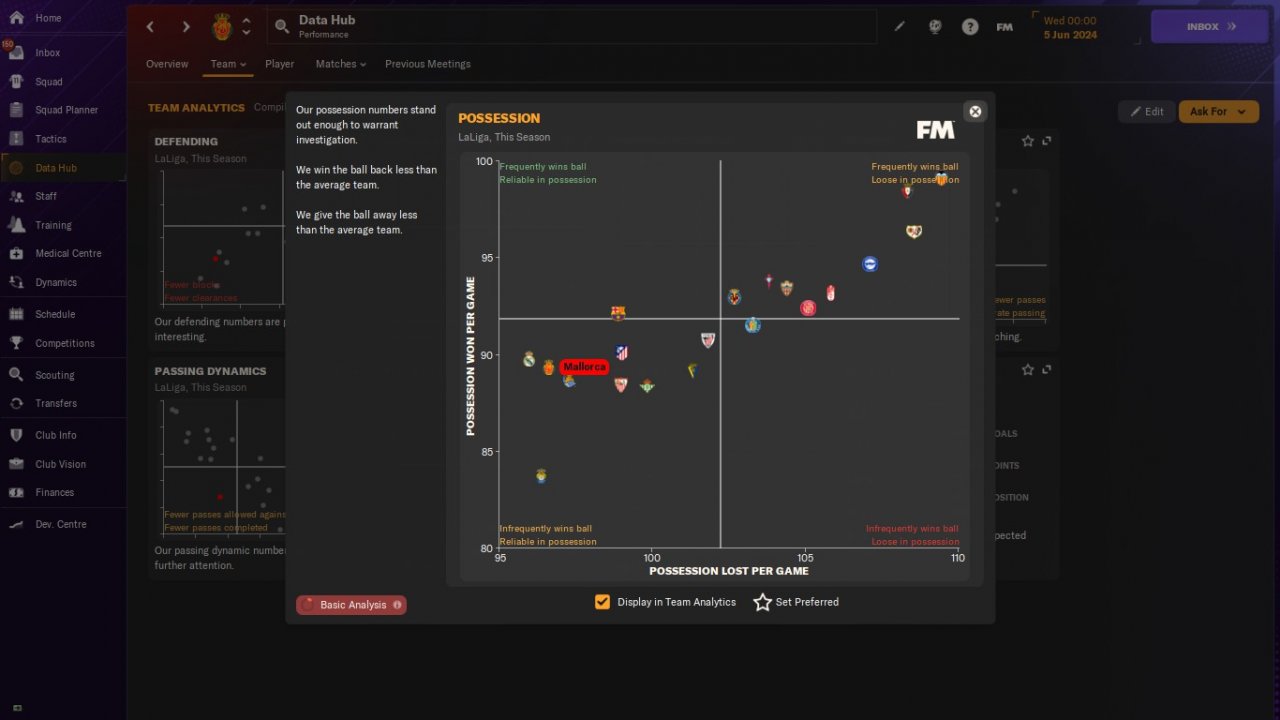Open the Medical Centre sidebar icon

(x=16, y=253)
